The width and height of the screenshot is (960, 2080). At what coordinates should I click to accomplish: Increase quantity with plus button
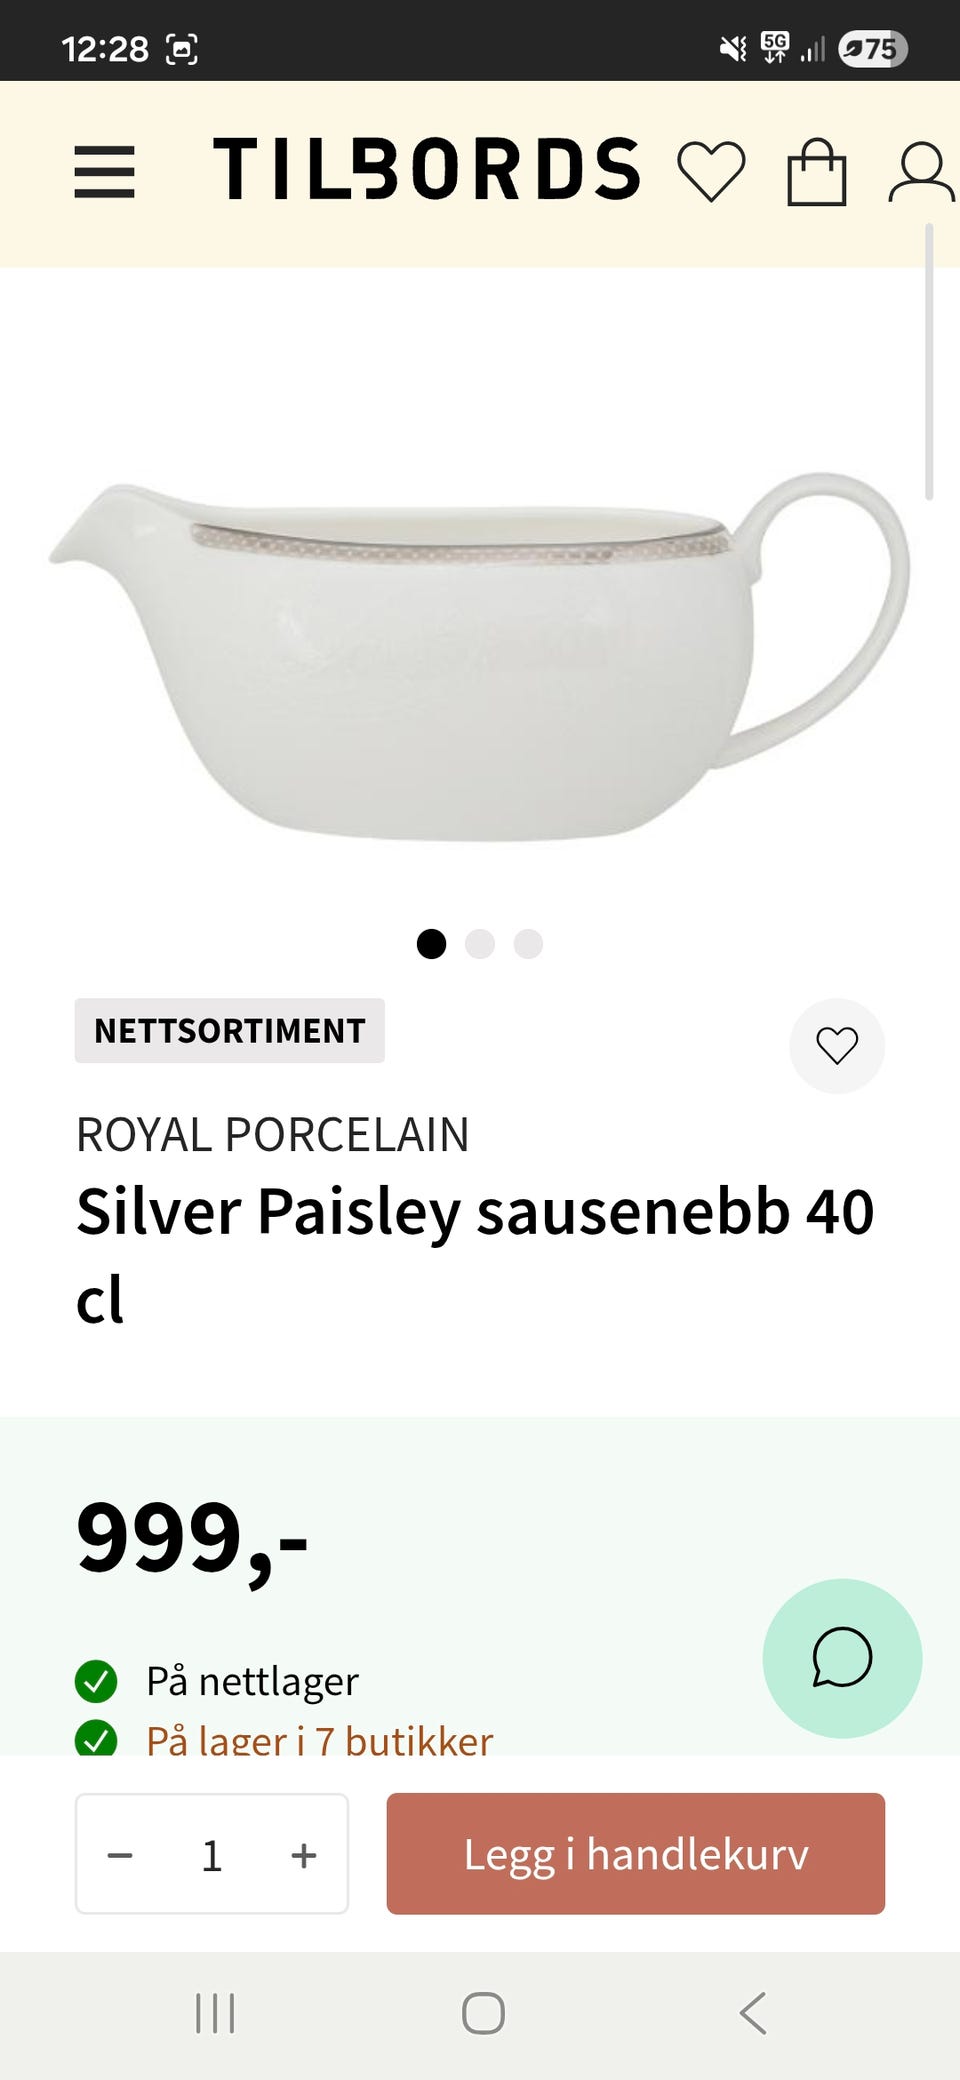(x=304, y=1855)
